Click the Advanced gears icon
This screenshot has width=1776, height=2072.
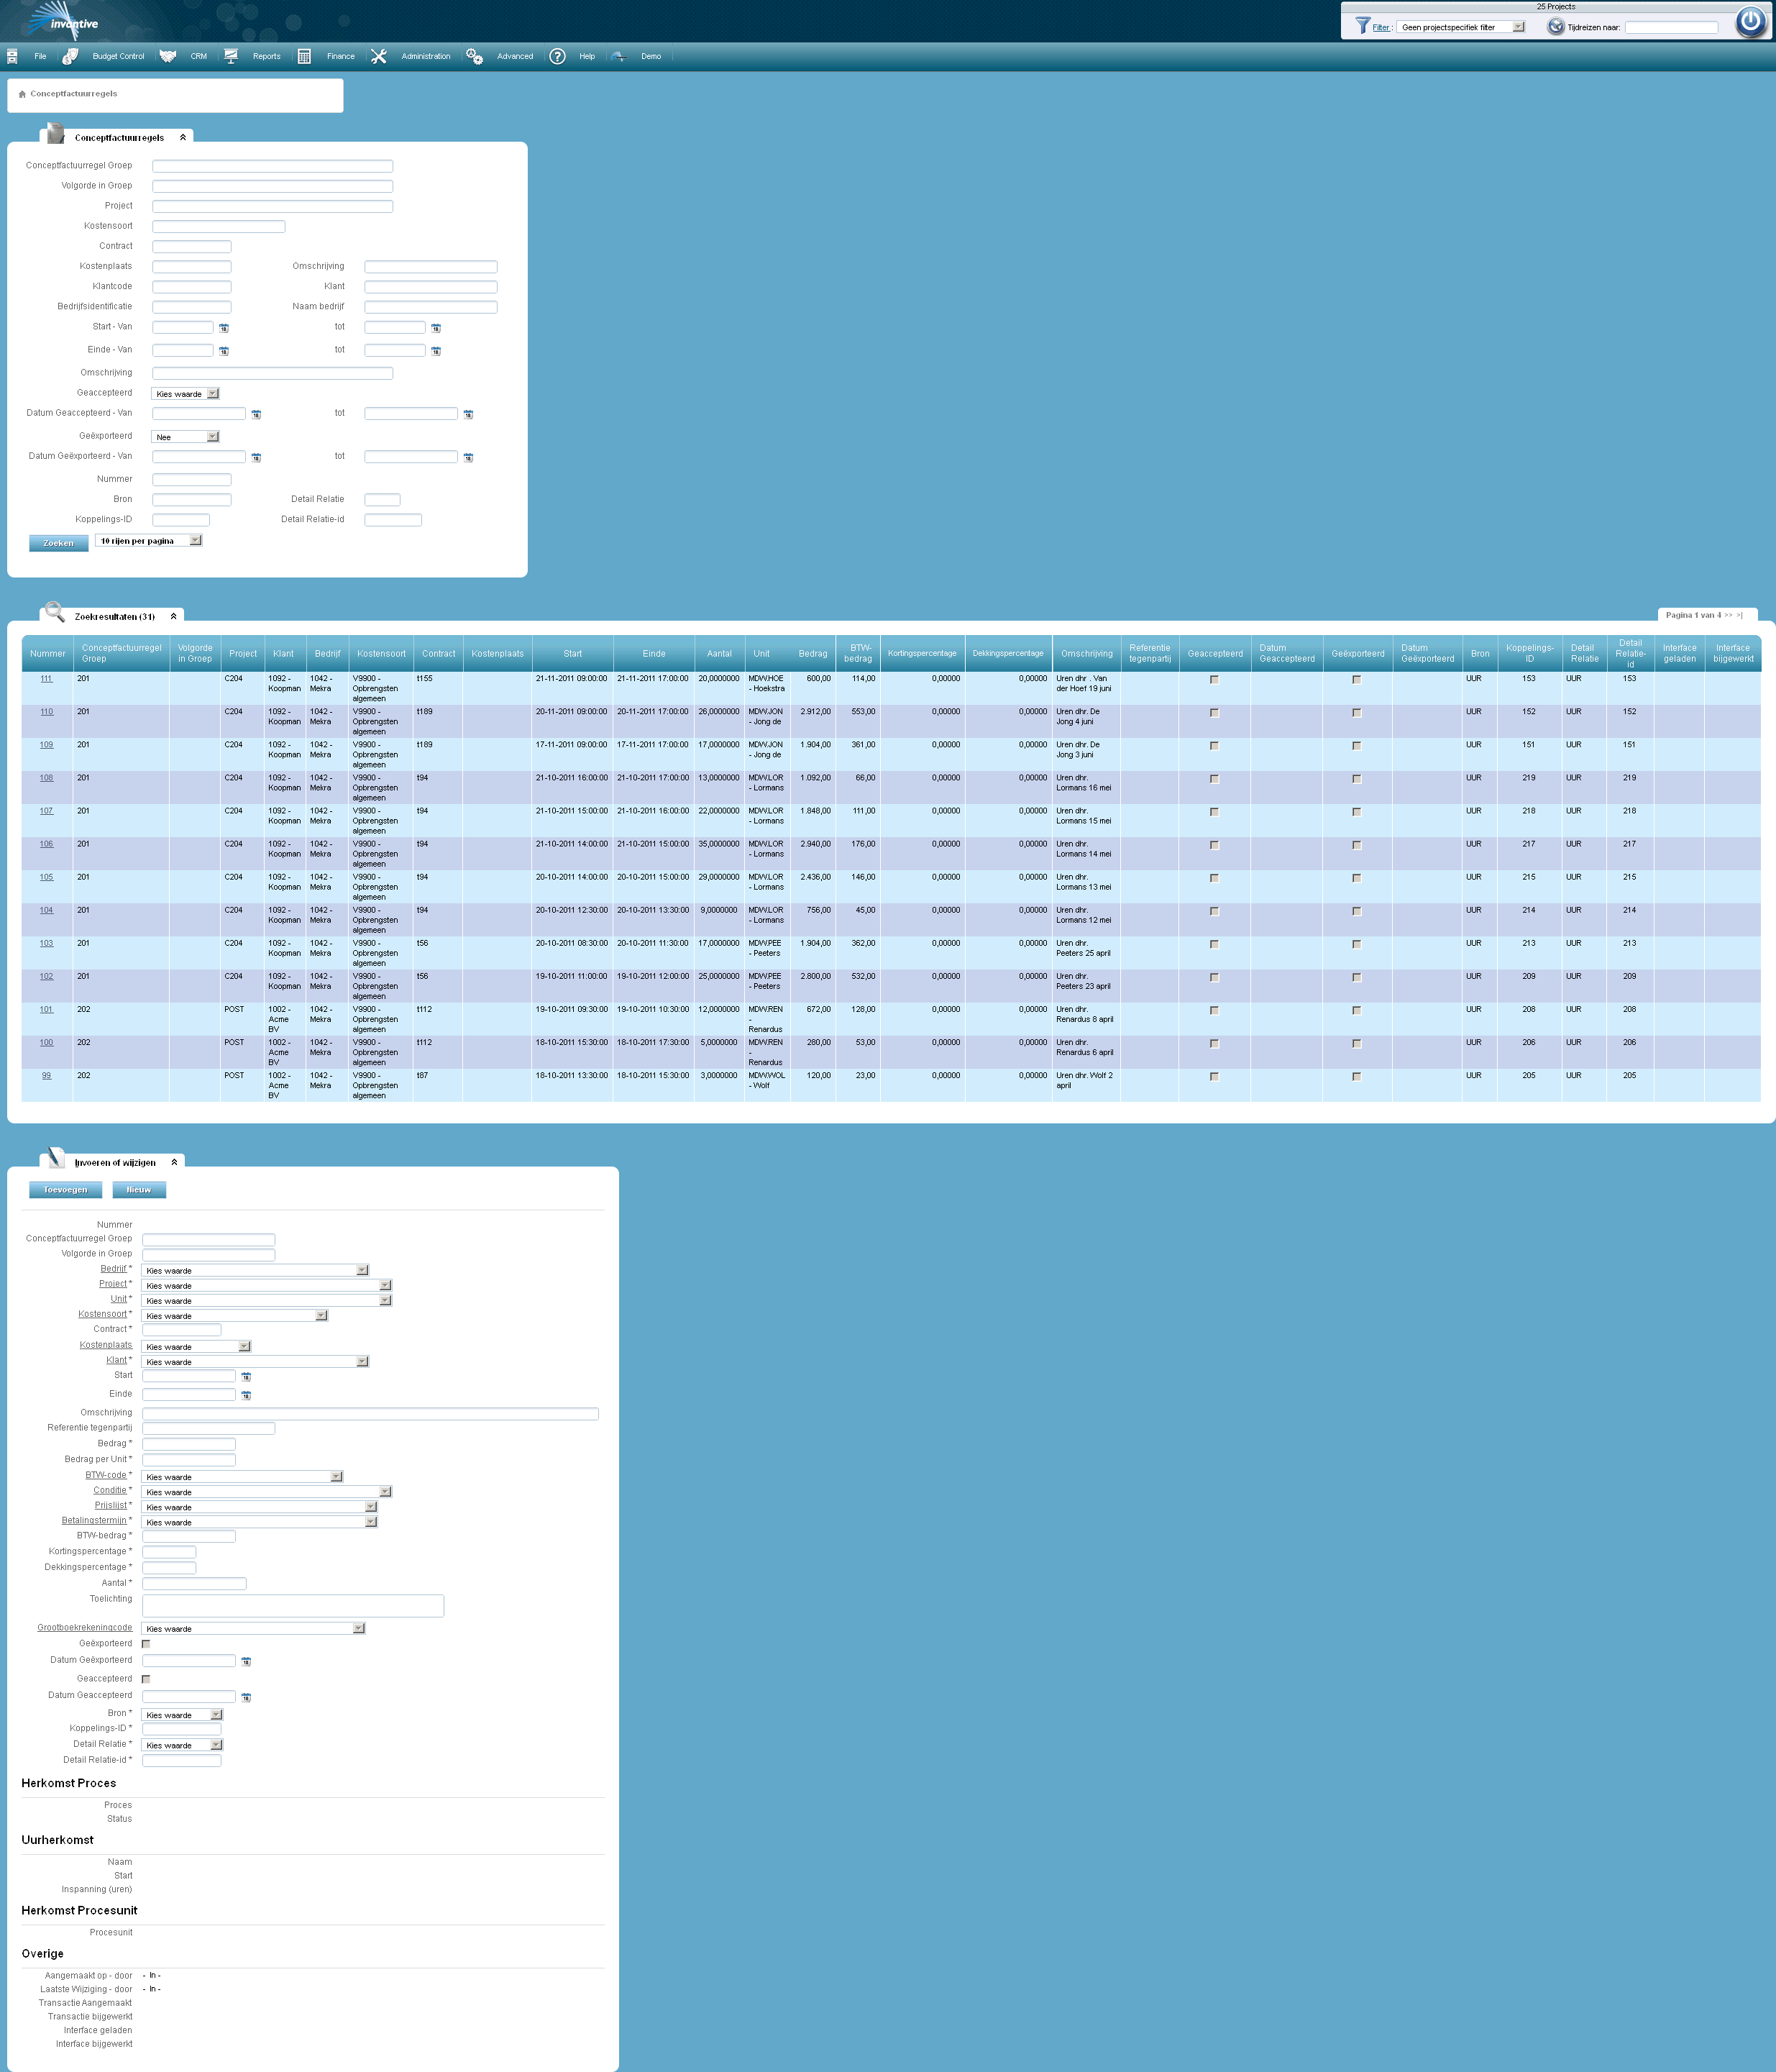(474, 56)
